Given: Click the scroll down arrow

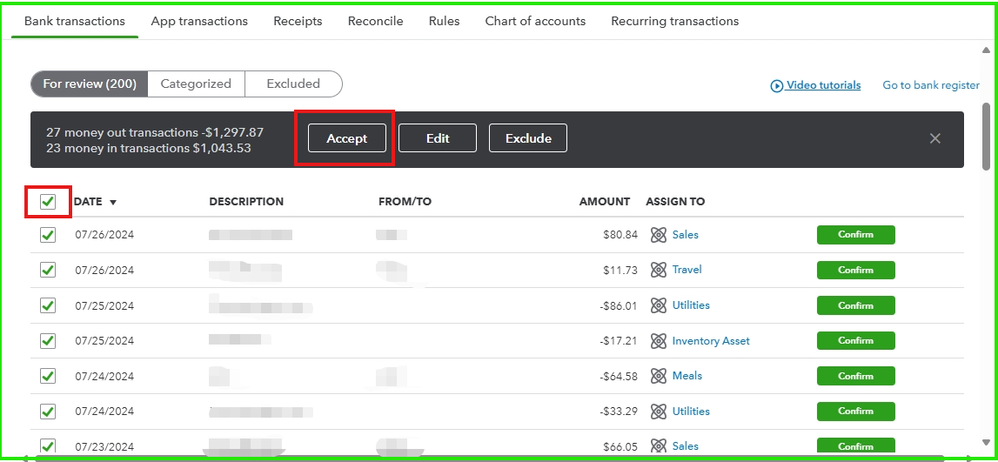Looking at the screenshot, I should click(x=986, y=442).
